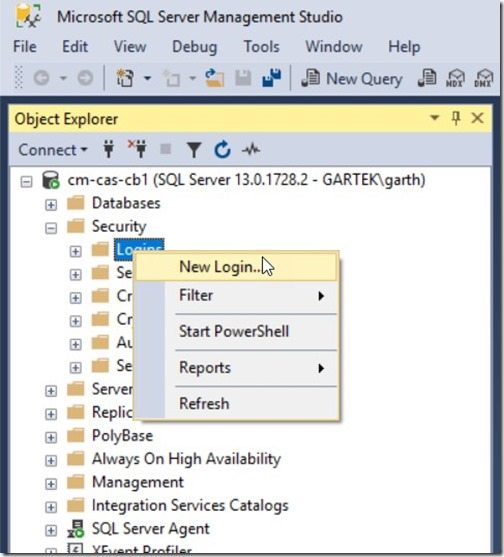Click the Management folder icon

click(x=76, y=482)
